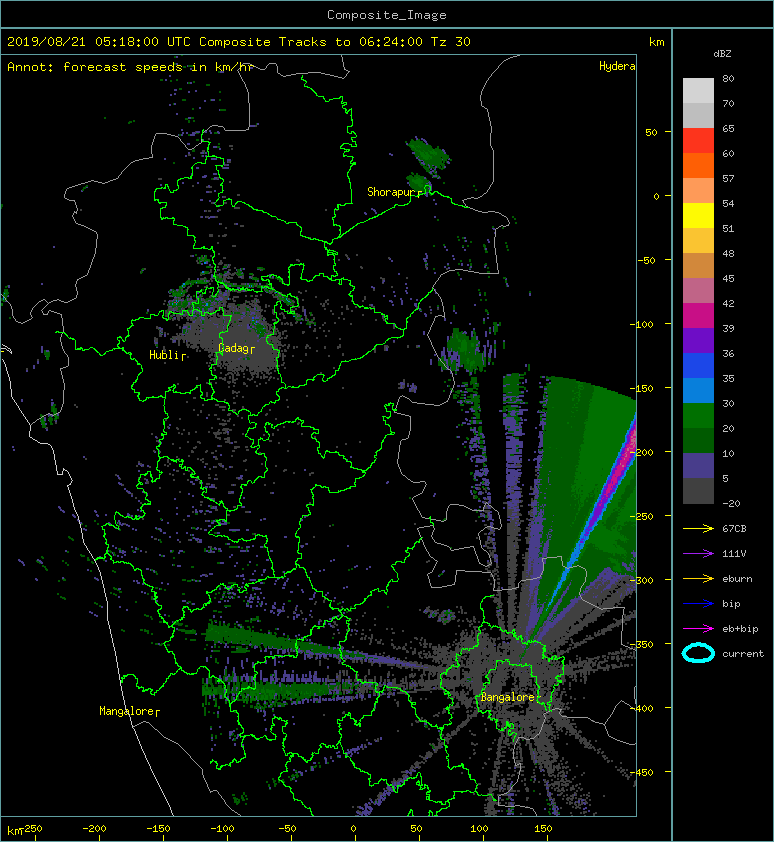Click the blue bip arrow icon
Image resolution: width=774 pixels, height=842 pixels.
pyautogui.click(x=698, y=604)
